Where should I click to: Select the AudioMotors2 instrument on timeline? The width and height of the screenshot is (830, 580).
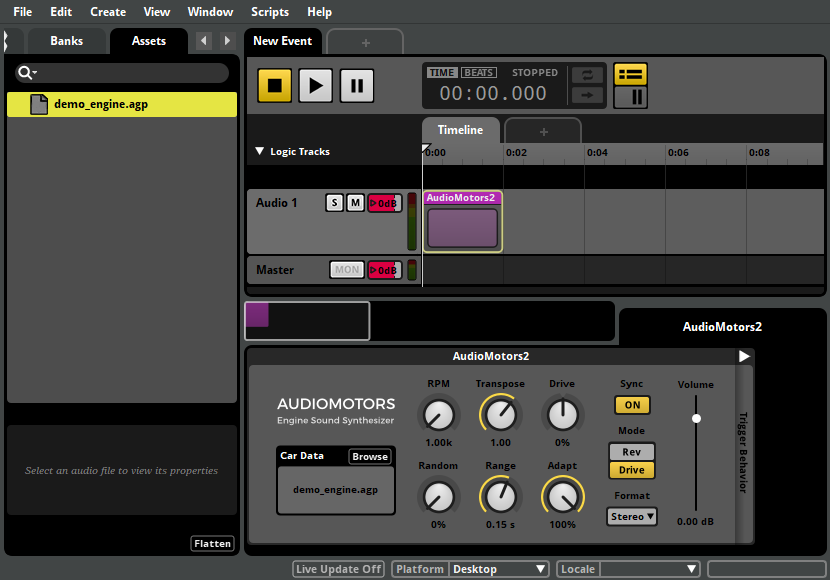pos(462,226)
